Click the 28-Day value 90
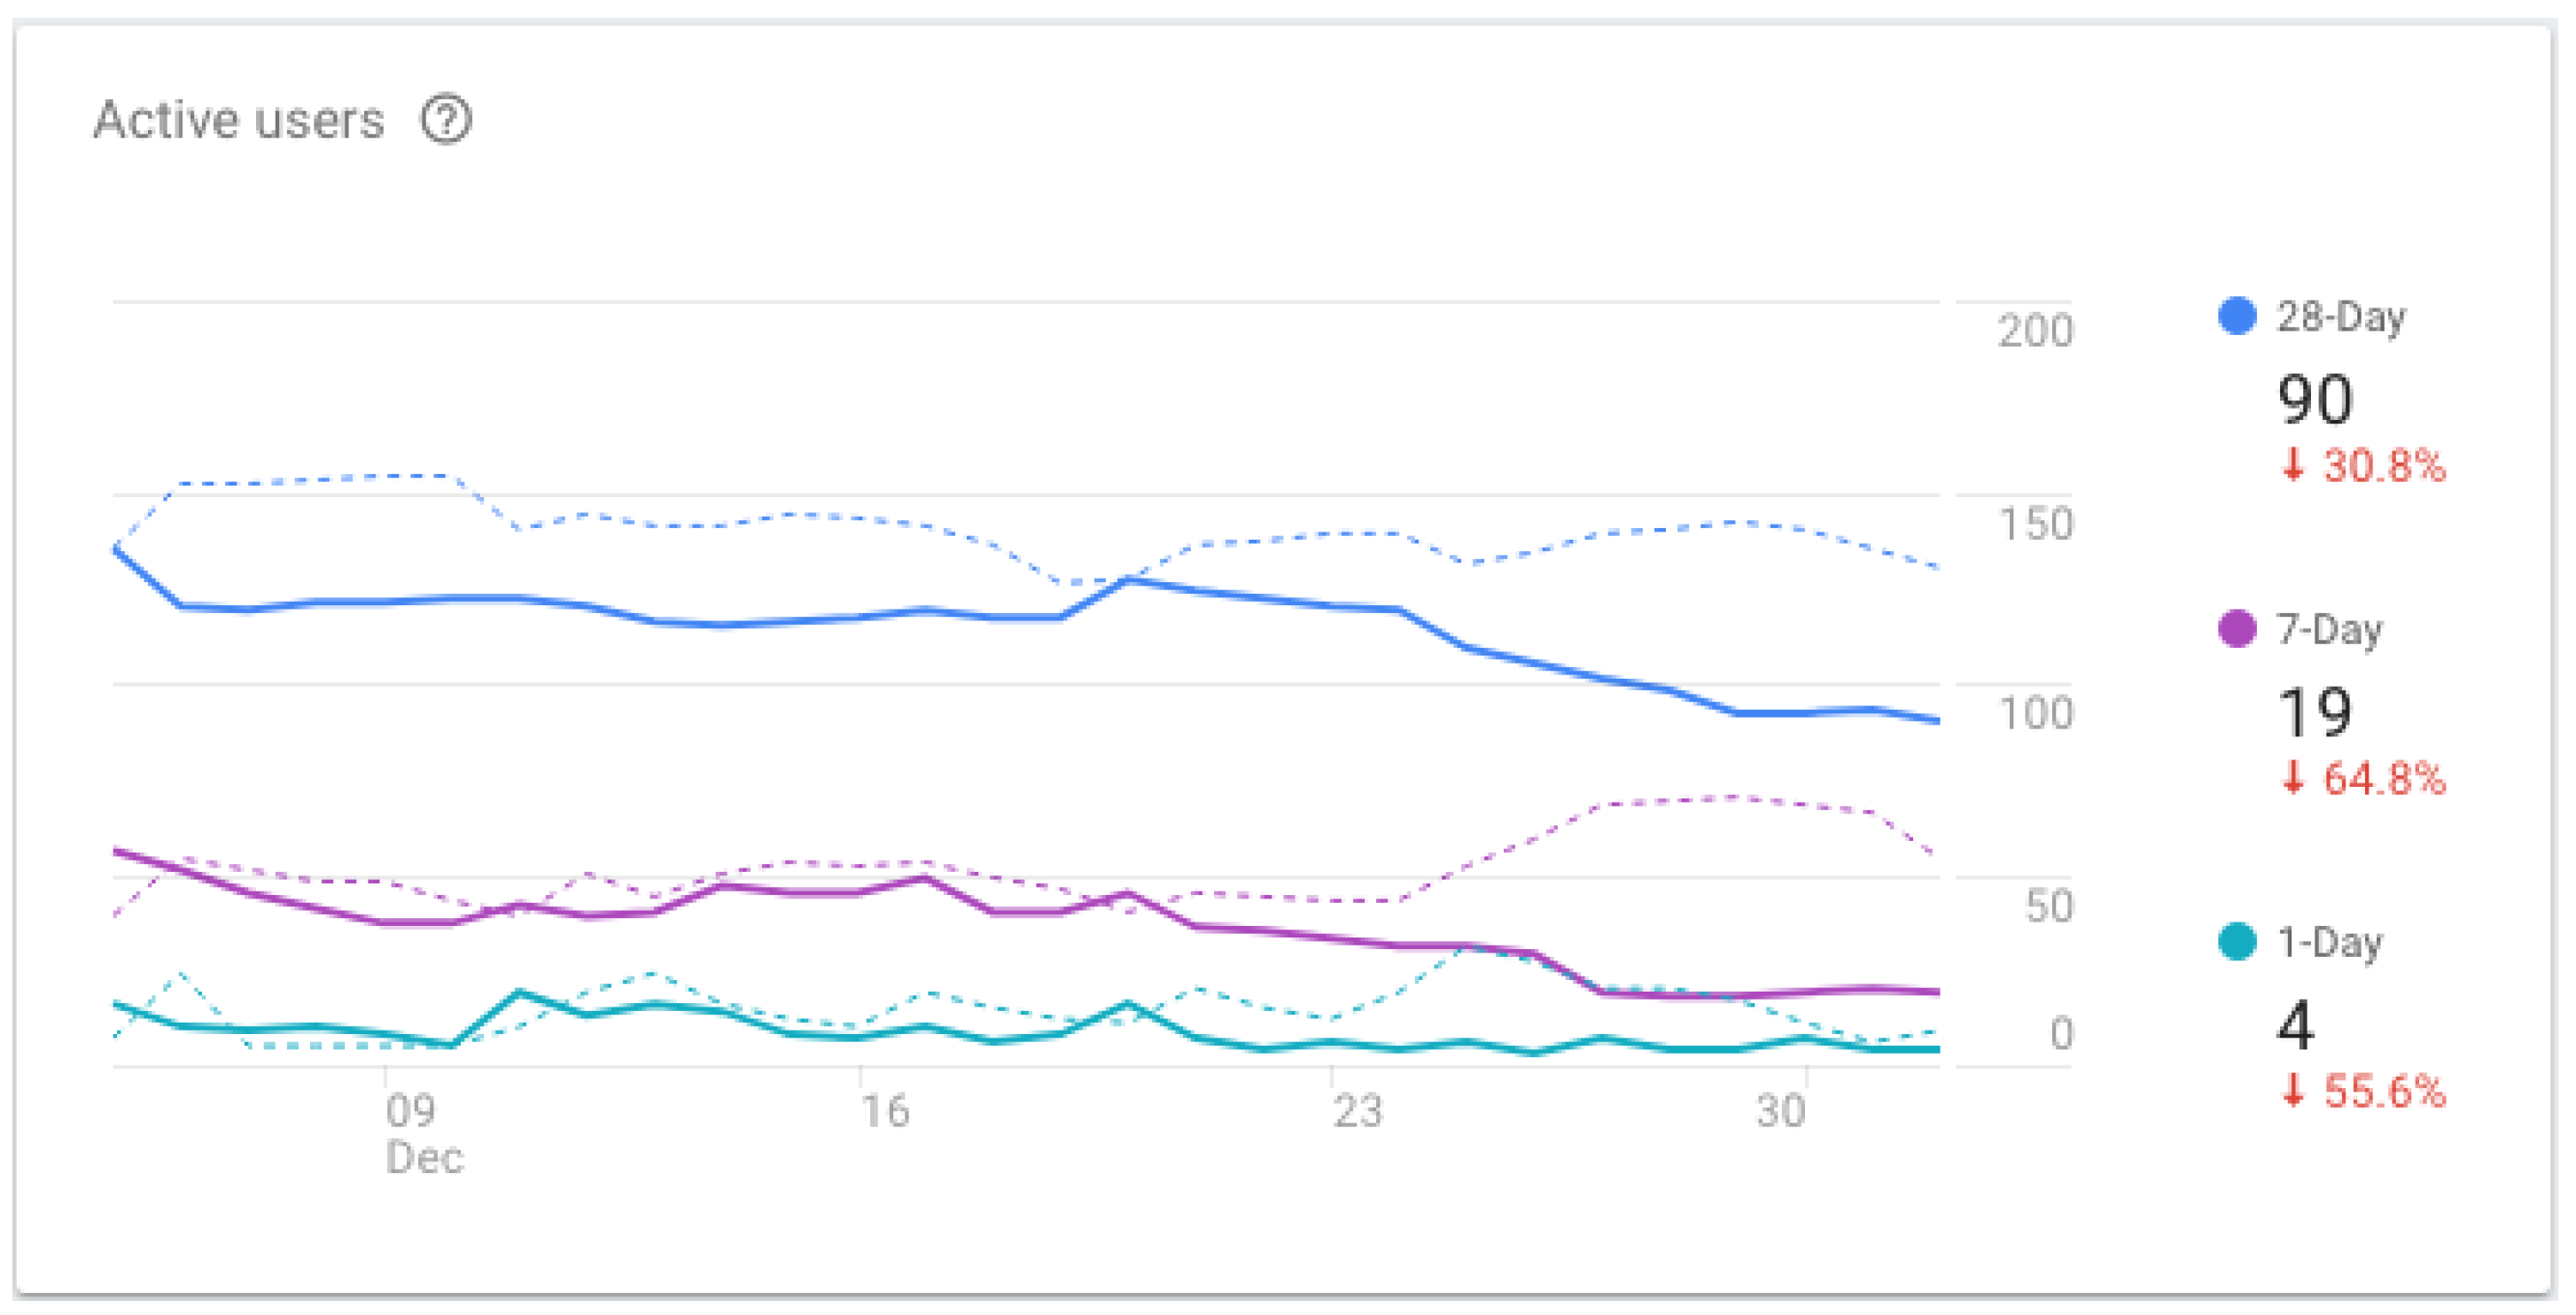The image size is (2576, 1315). click(x=2314, y=399)
